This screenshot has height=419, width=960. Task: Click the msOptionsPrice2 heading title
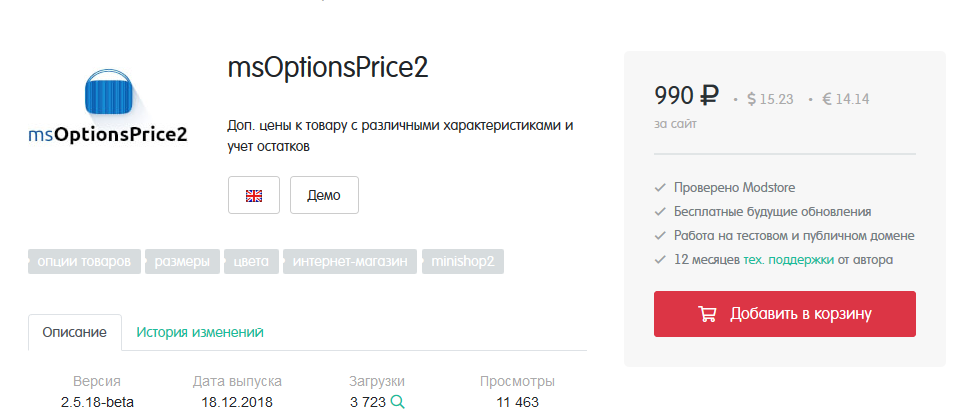(328, 68)
